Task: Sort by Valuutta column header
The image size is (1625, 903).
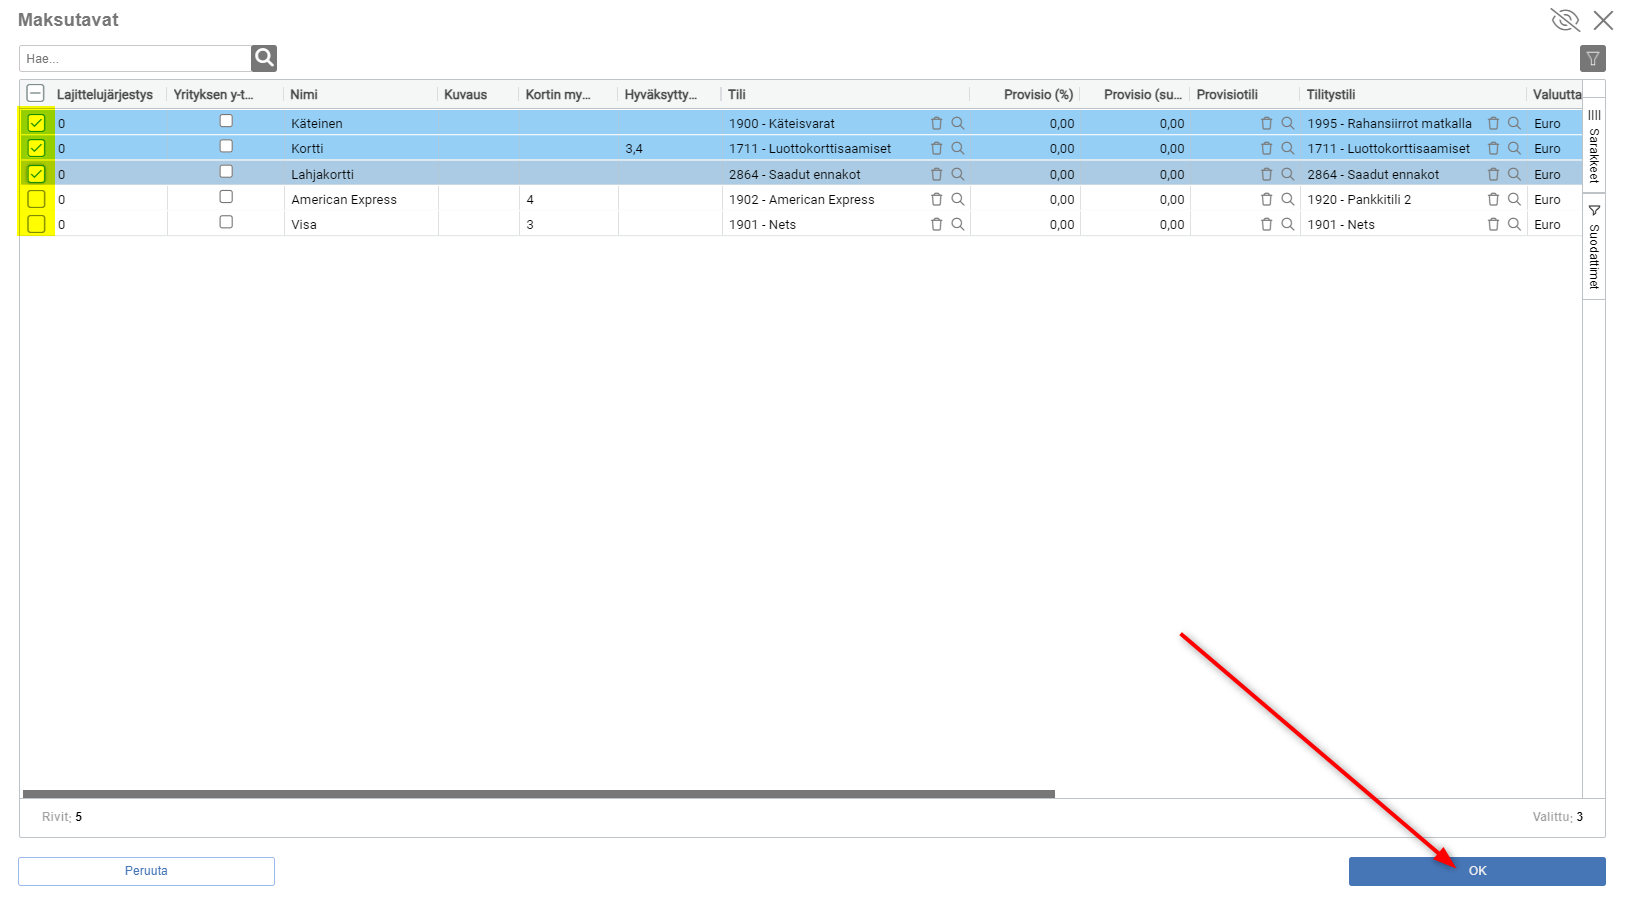Action: (x=1557, y=94)
